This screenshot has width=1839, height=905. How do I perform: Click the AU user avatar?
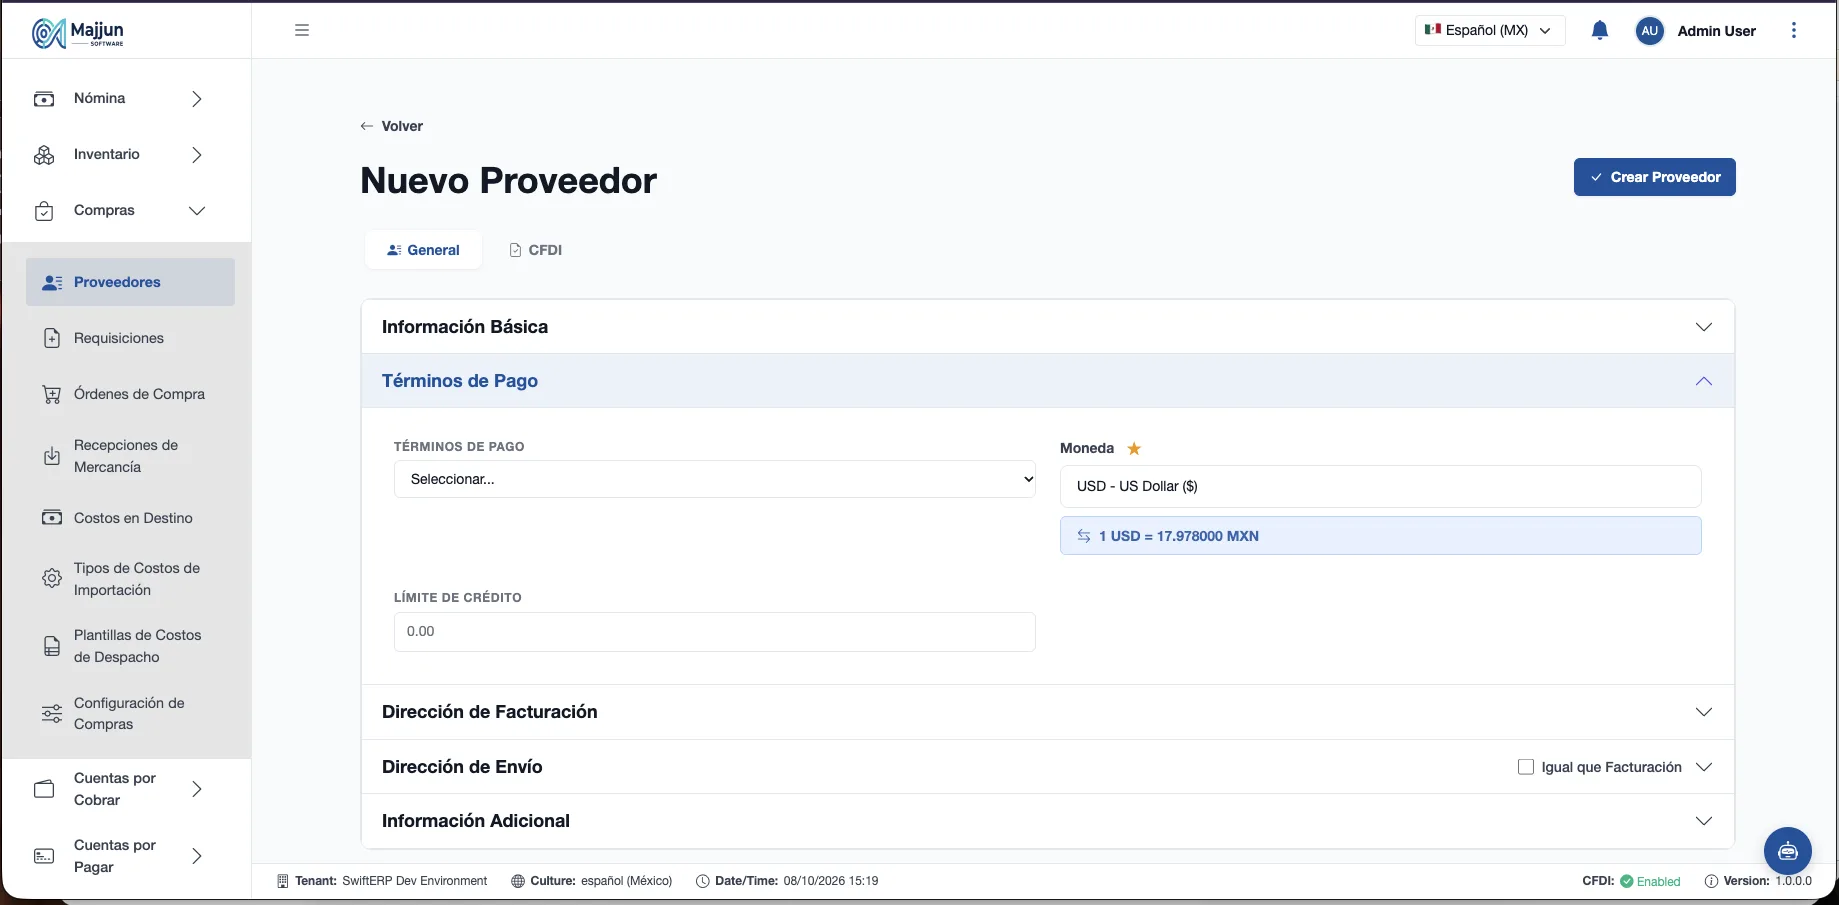point(1650,31)
